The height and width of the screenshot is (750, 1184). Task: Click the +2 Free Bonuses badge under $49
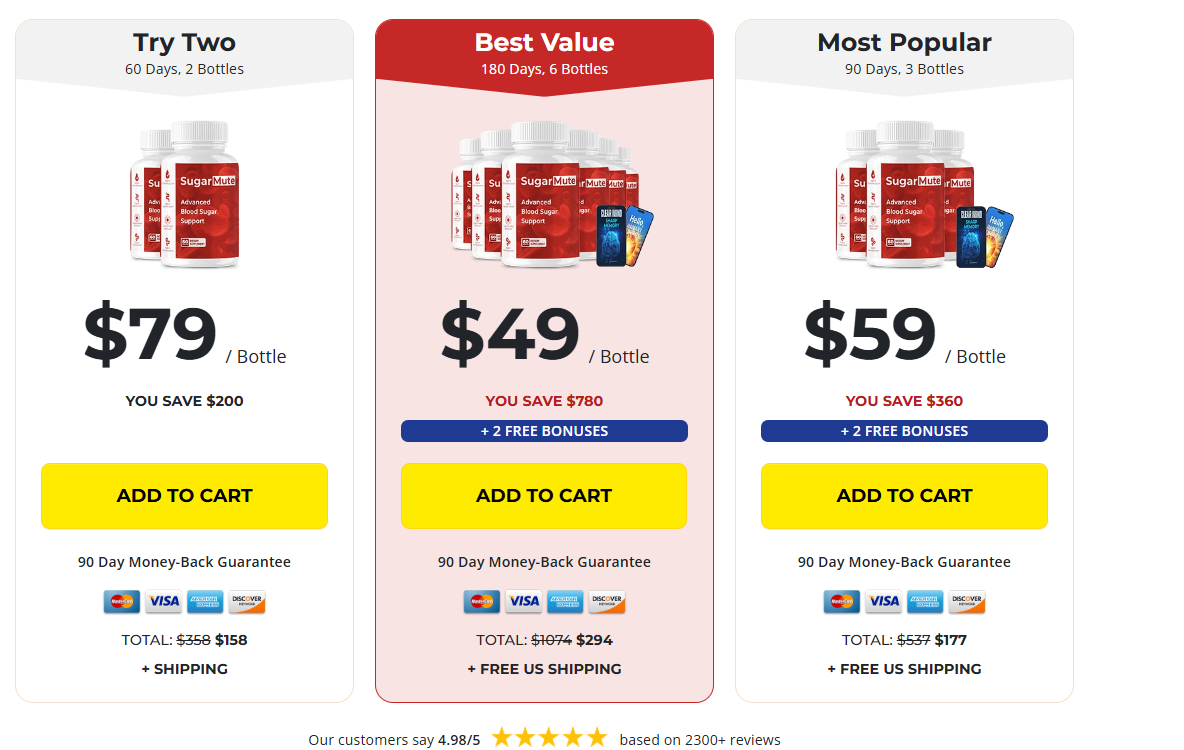tap(544, 431)
